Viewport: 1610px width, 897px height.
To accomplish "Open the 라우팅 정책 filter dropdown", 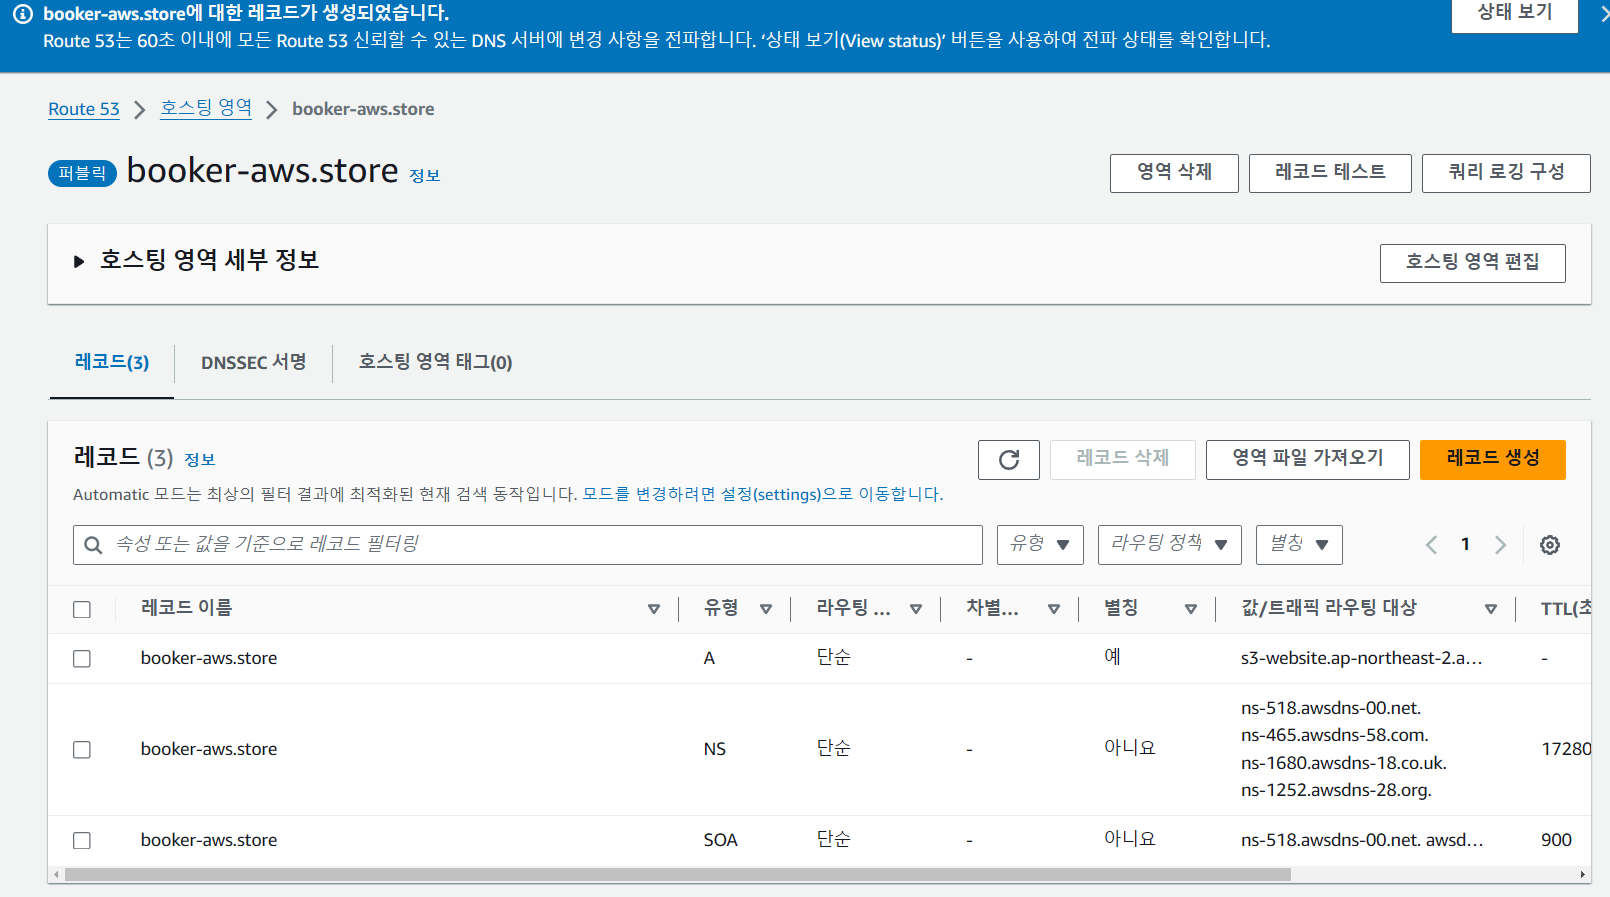I will click(x=1170, y=545).
